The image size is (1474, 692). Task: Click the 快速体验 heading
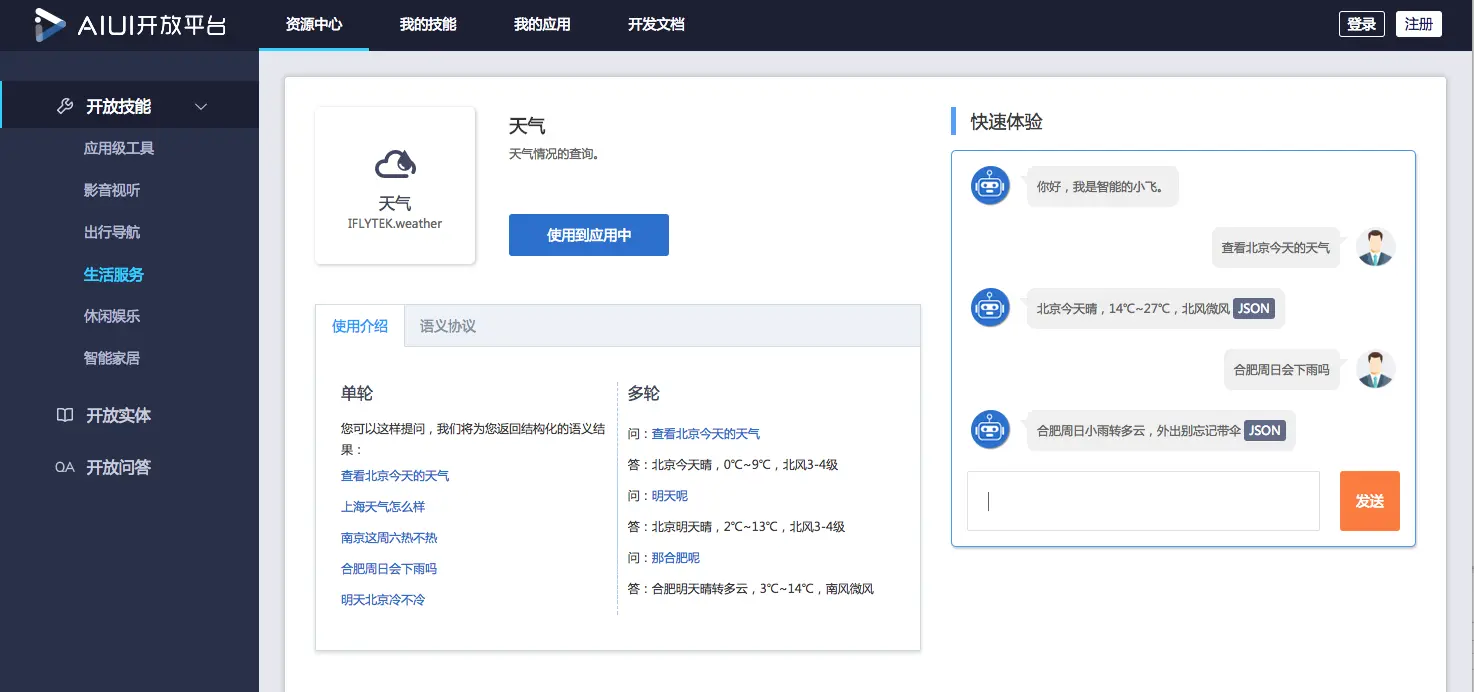point(1007,122)
